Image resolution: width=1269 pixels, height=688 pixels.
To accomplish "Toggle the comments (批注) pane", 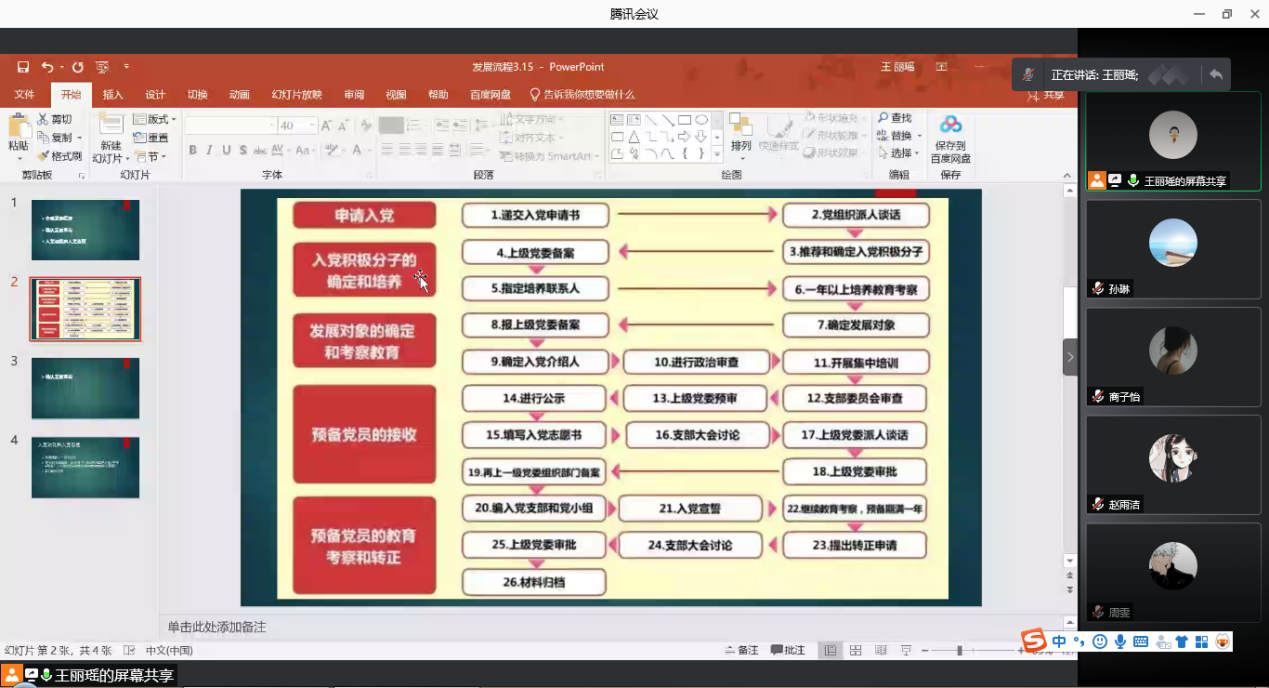I will pos(788,650).
